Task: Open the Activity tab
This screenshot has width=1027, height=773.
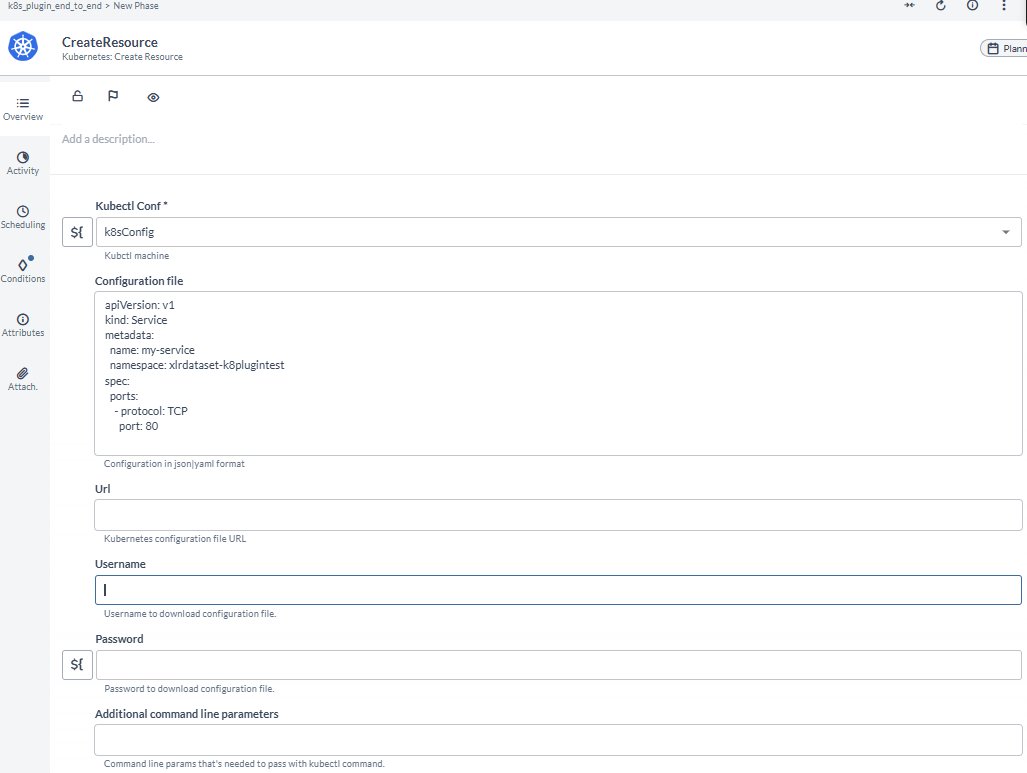Action: pos(23,163)
